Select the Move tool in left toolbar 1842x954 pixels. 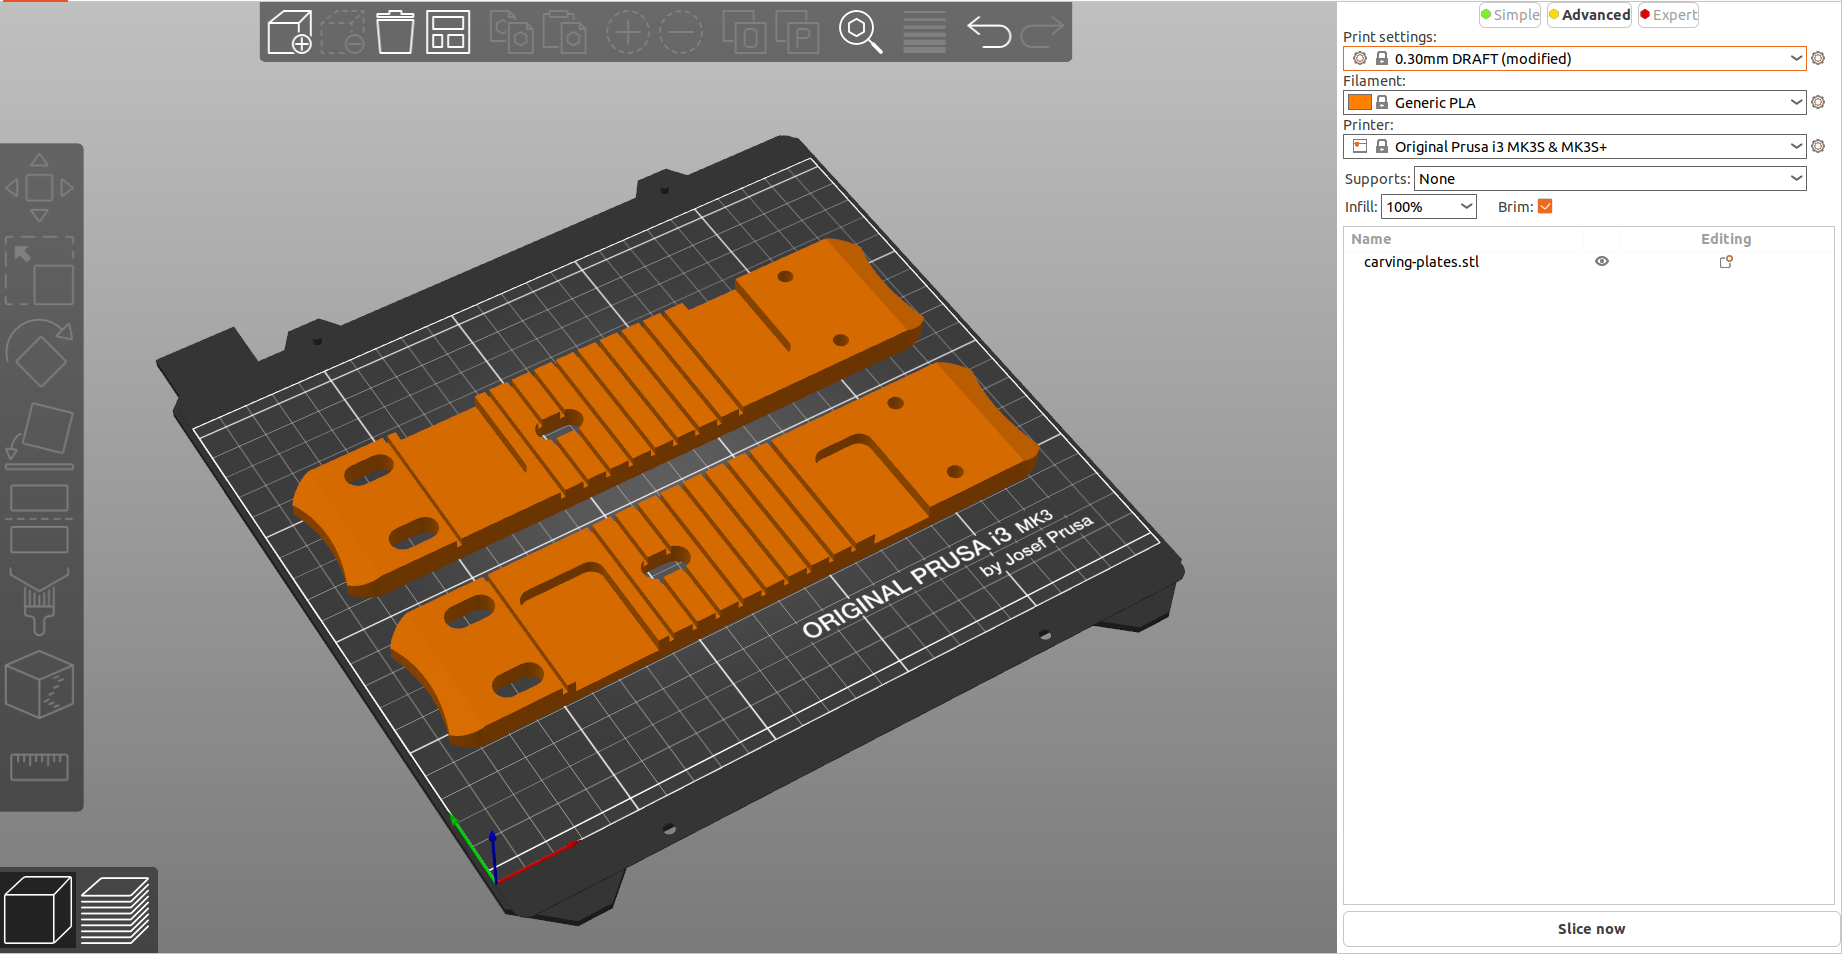39,188
